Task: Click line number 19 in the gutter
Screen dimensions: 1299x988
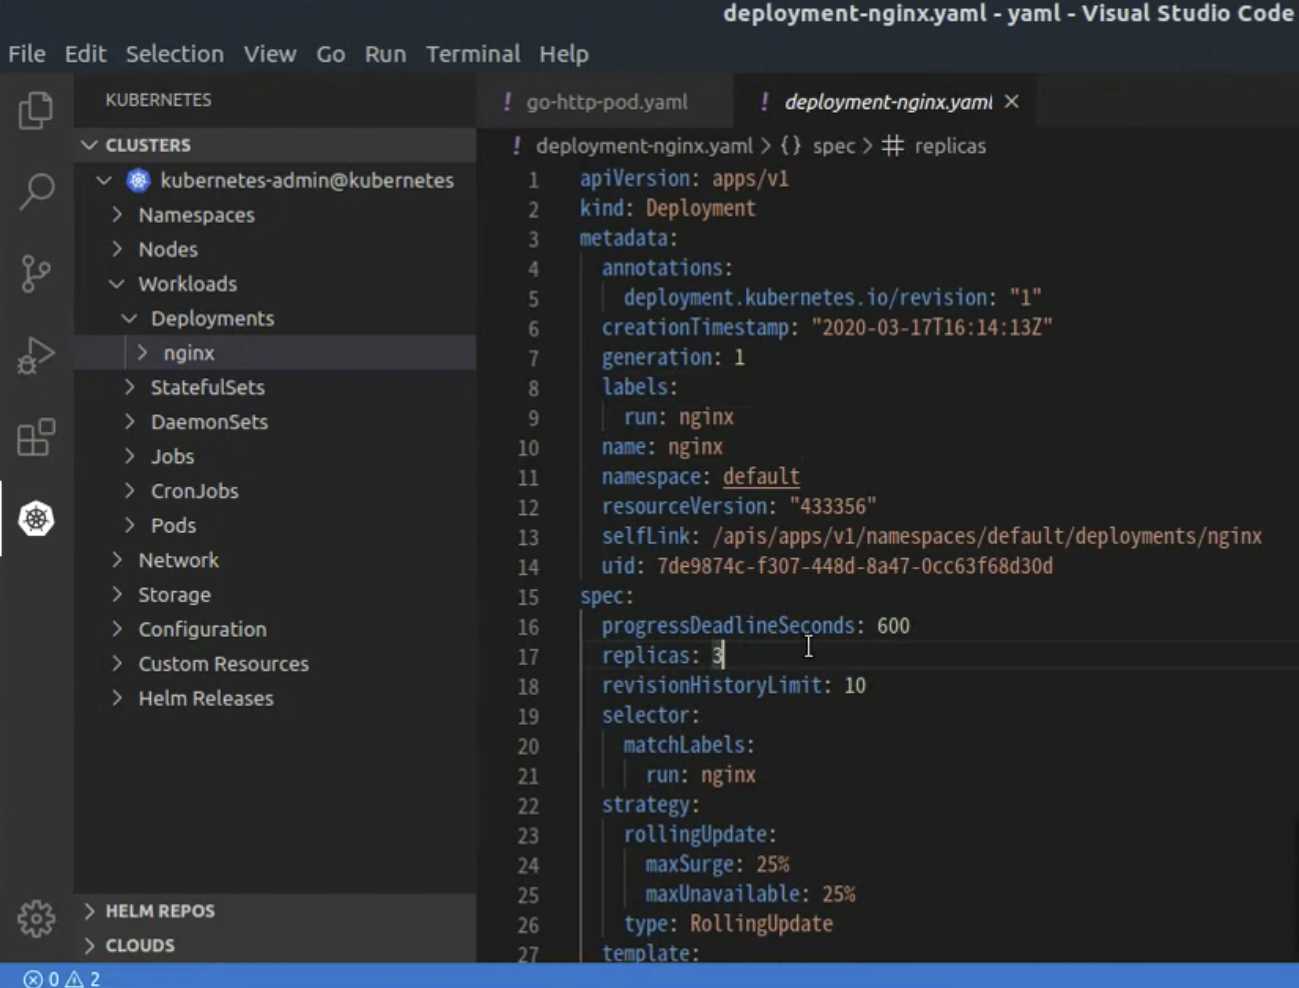Action: (528, 716)
